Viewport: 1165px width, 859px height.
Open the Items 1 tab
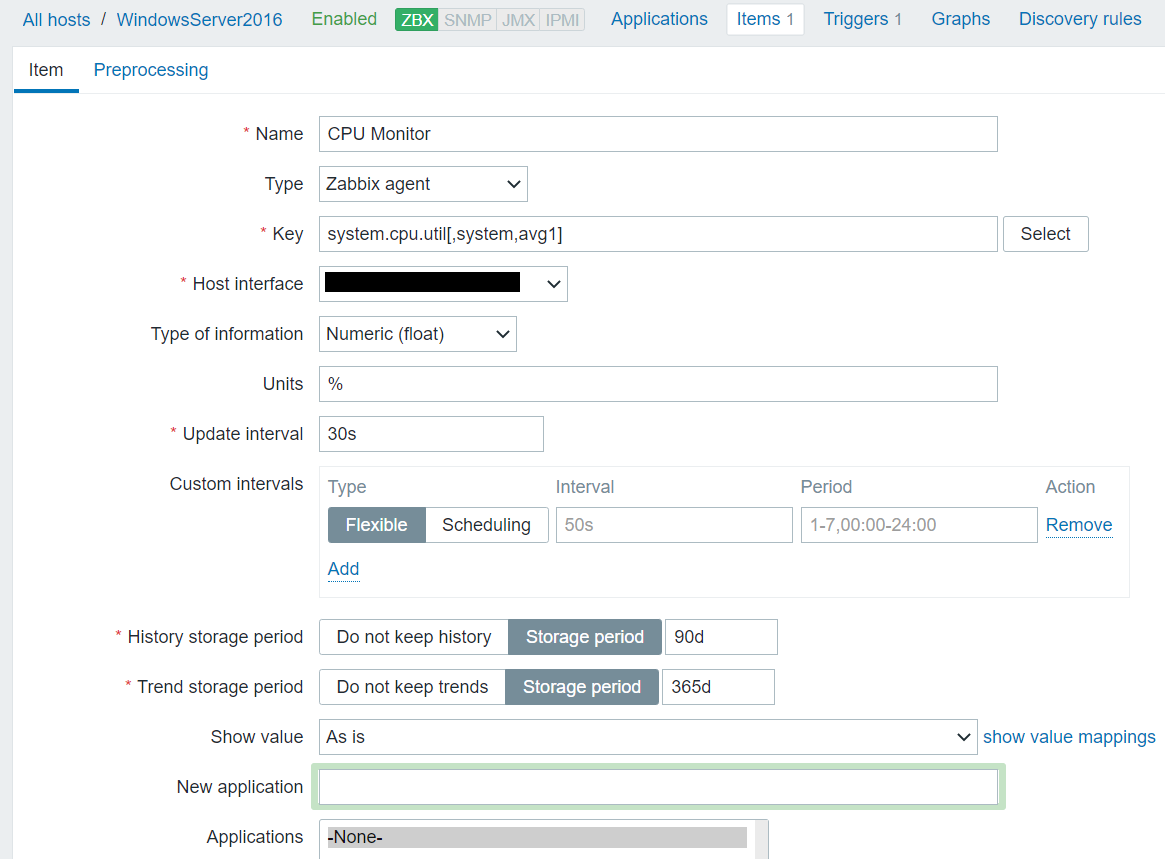pos(765,19)
